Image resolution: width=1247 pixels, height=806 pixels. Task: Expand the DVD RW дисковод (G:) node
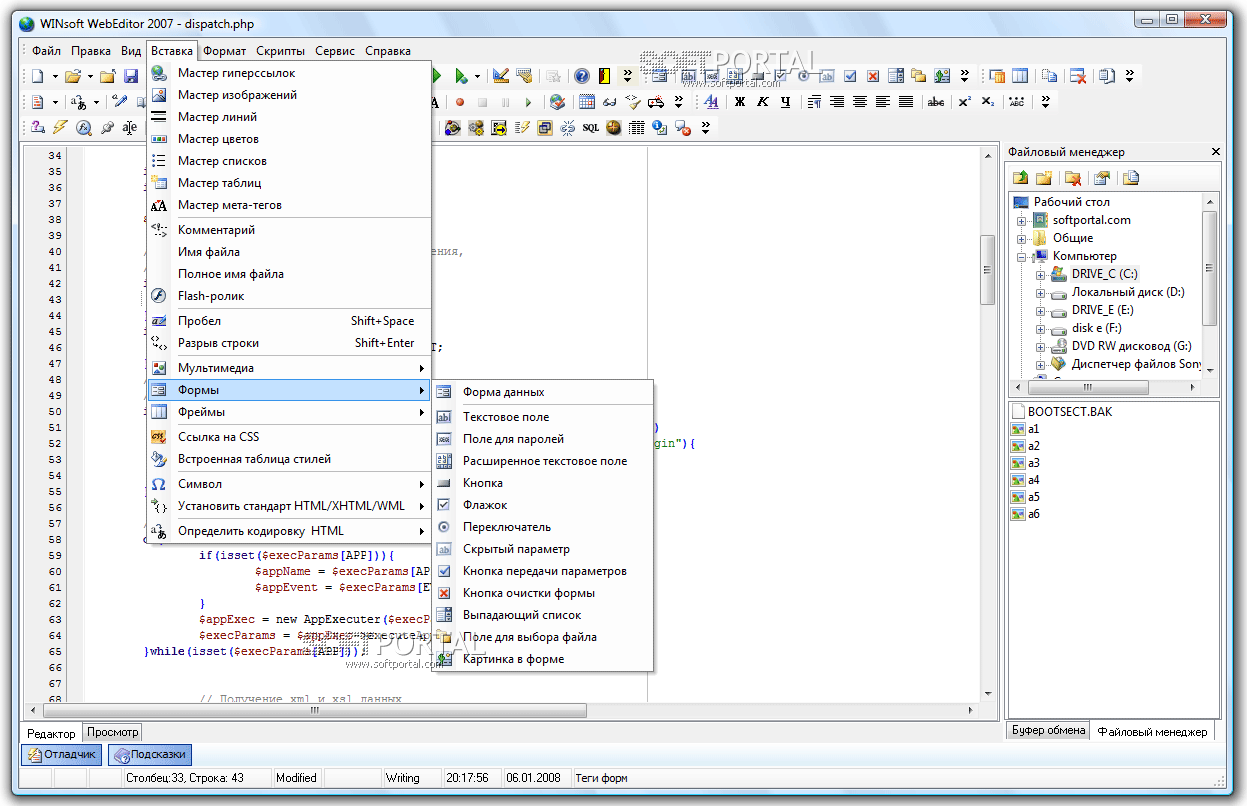click(x=1040, y=346)
